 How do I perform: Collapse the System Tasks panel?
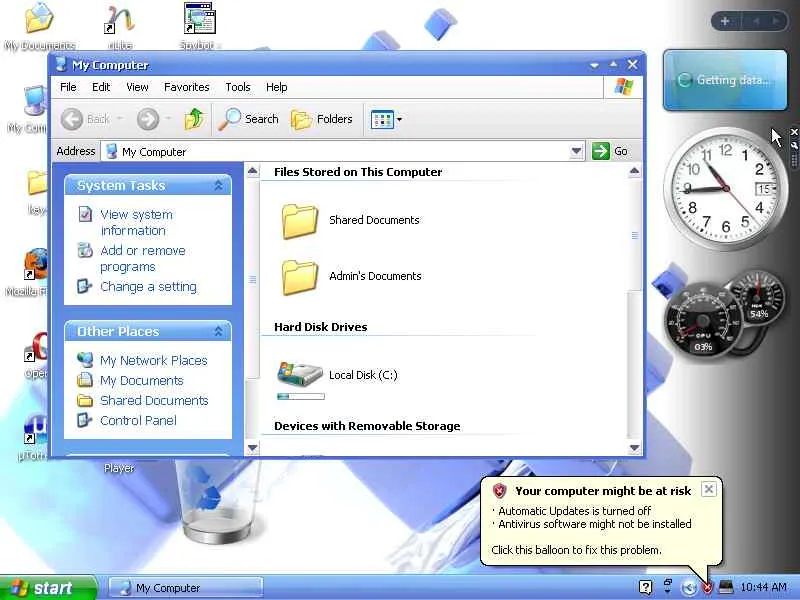(x=218, y=186)
